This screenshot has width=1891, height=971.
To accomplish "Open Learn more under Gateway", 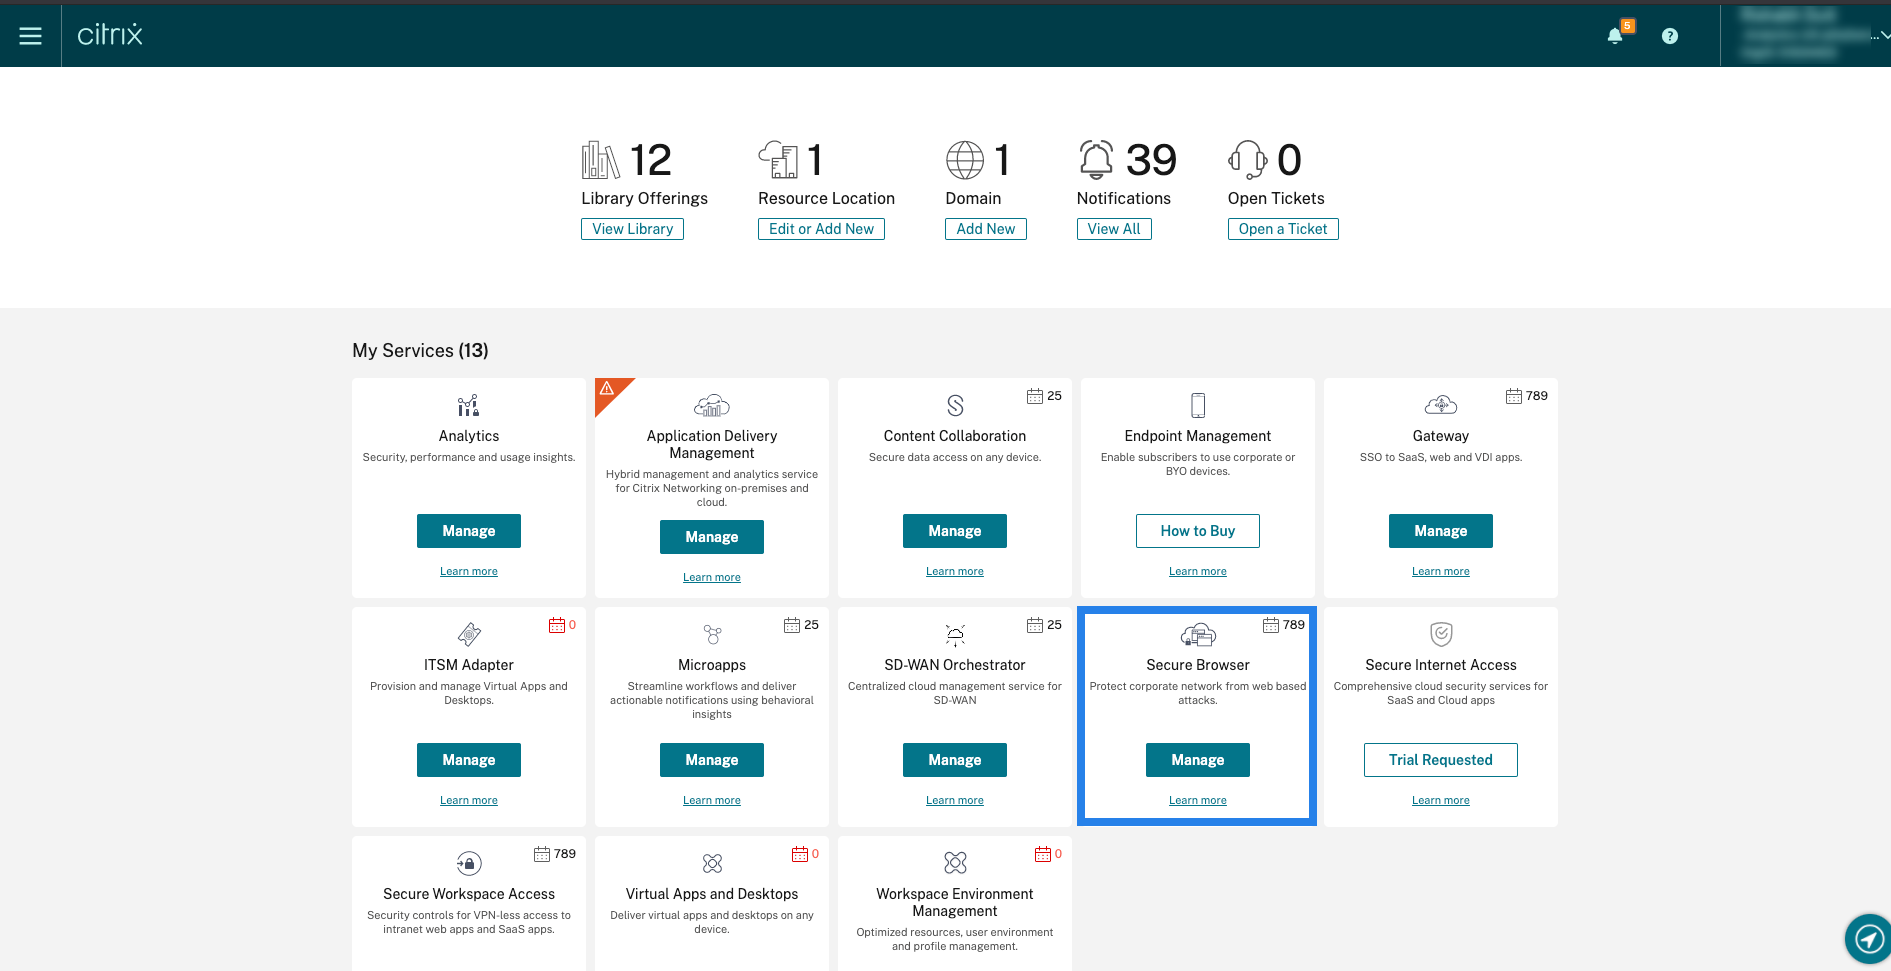I will click(x=1441, y=572).
